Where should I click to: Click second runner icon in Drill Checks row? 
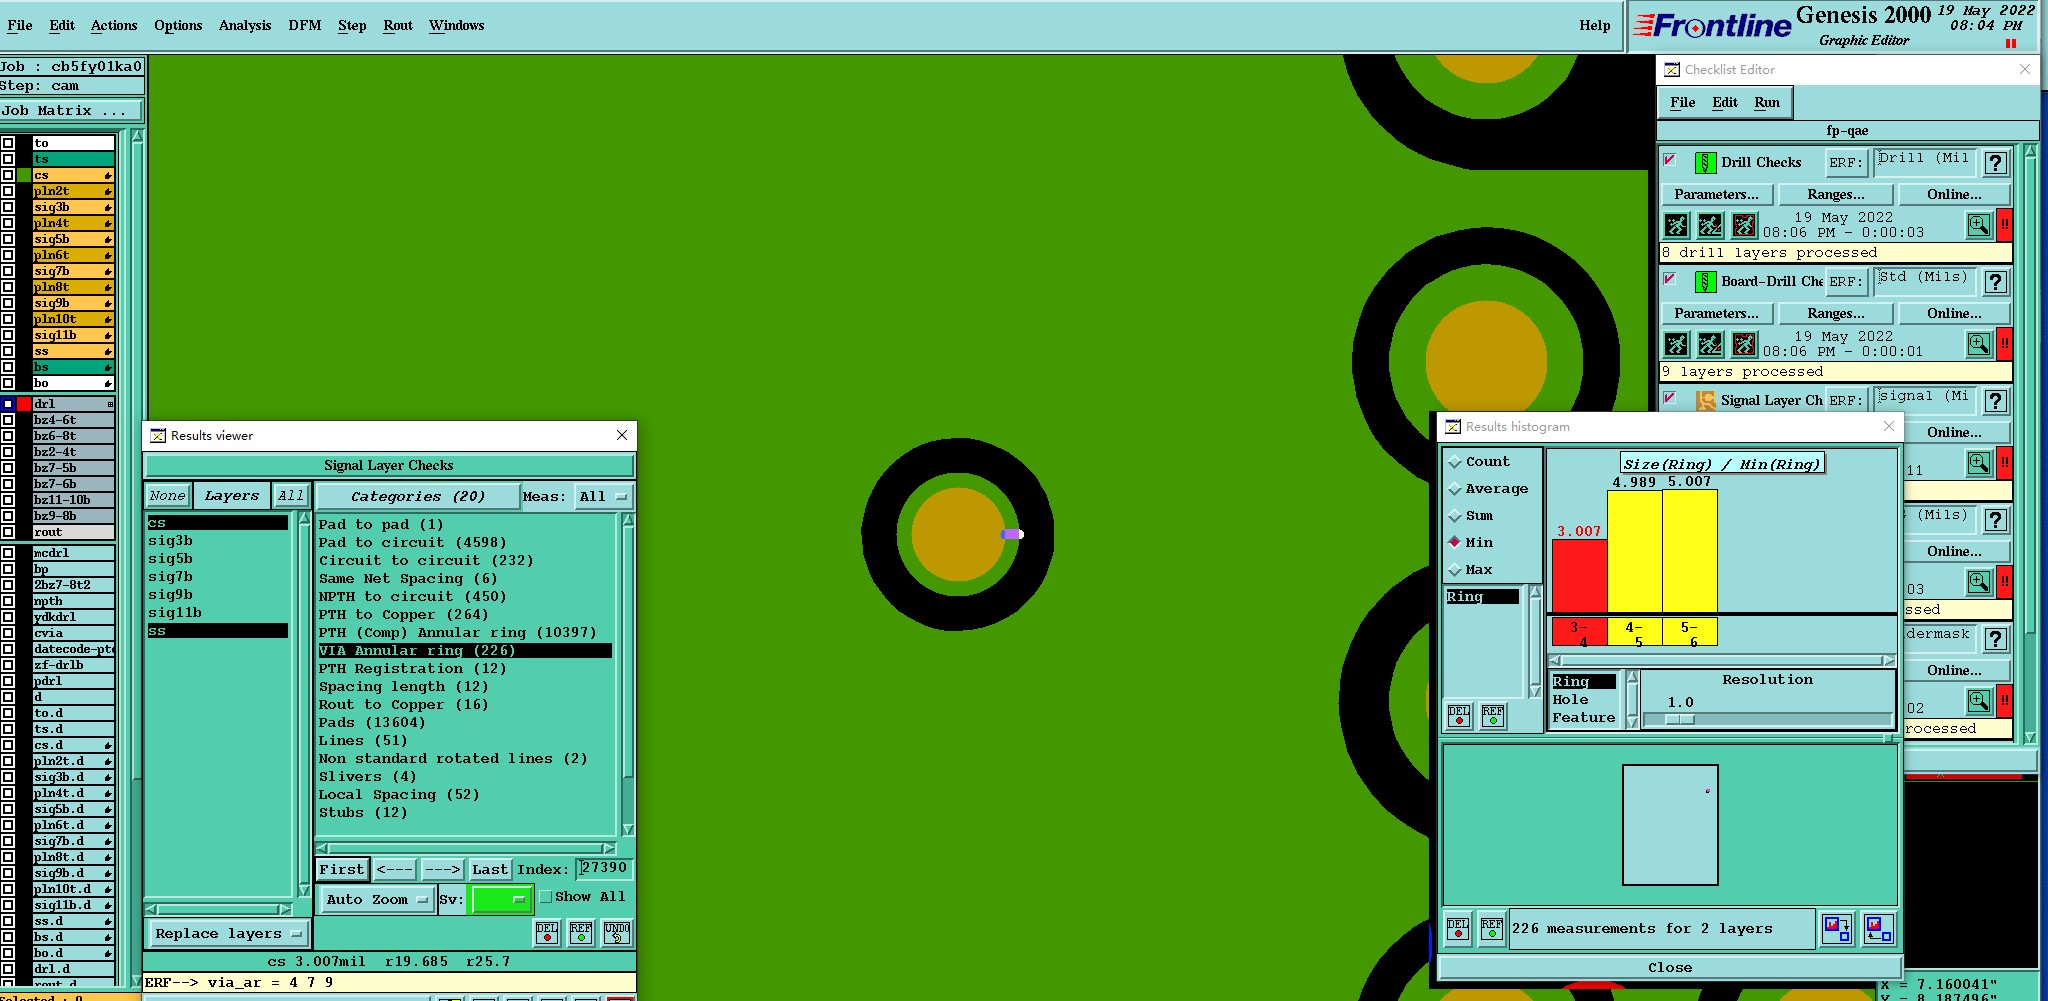coord(1710,225)
